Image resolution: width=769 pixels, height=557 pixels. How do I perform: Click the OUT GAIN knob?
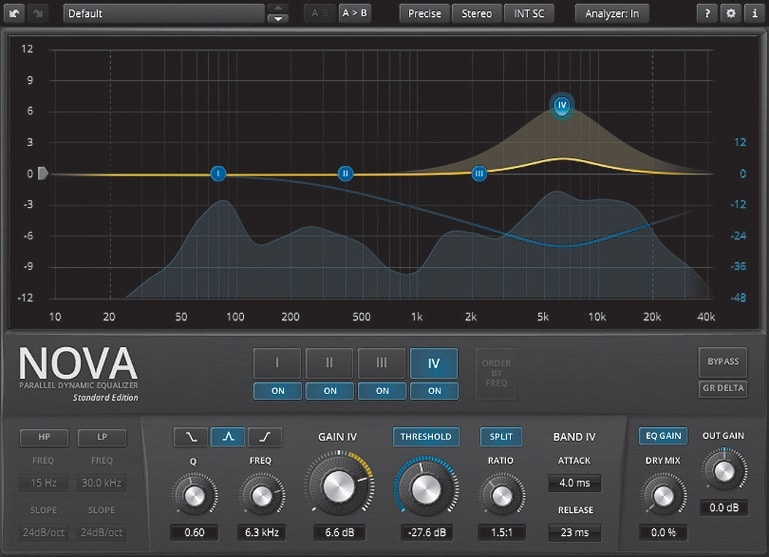click(x=724, y=471)
